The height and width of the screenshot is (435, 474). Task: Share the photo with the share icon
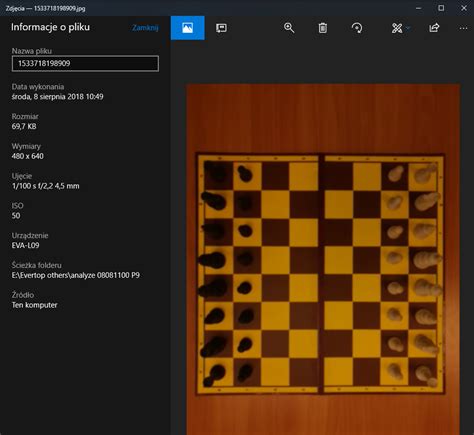coord(434,28)
